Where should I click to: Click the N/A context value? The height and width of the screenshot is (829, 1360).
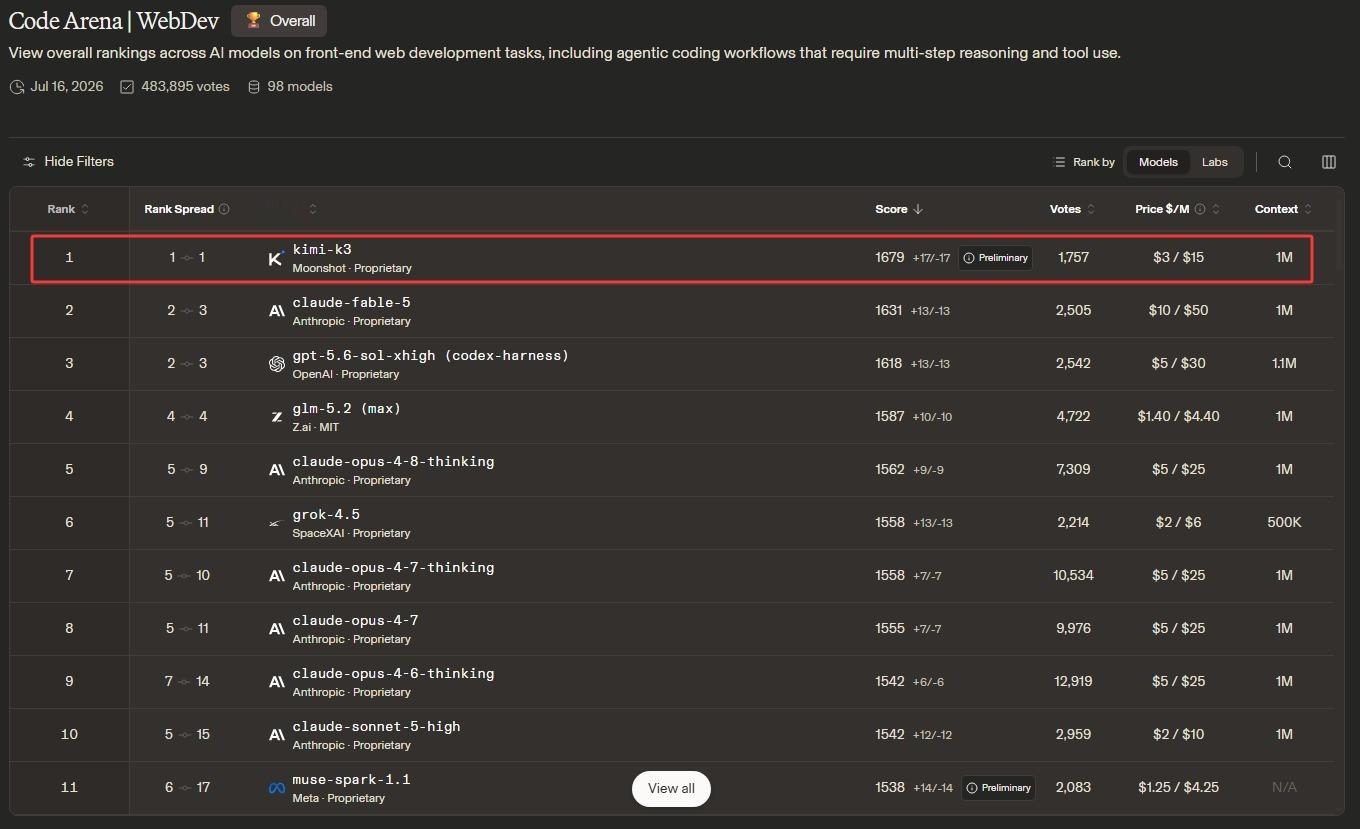1284,787
